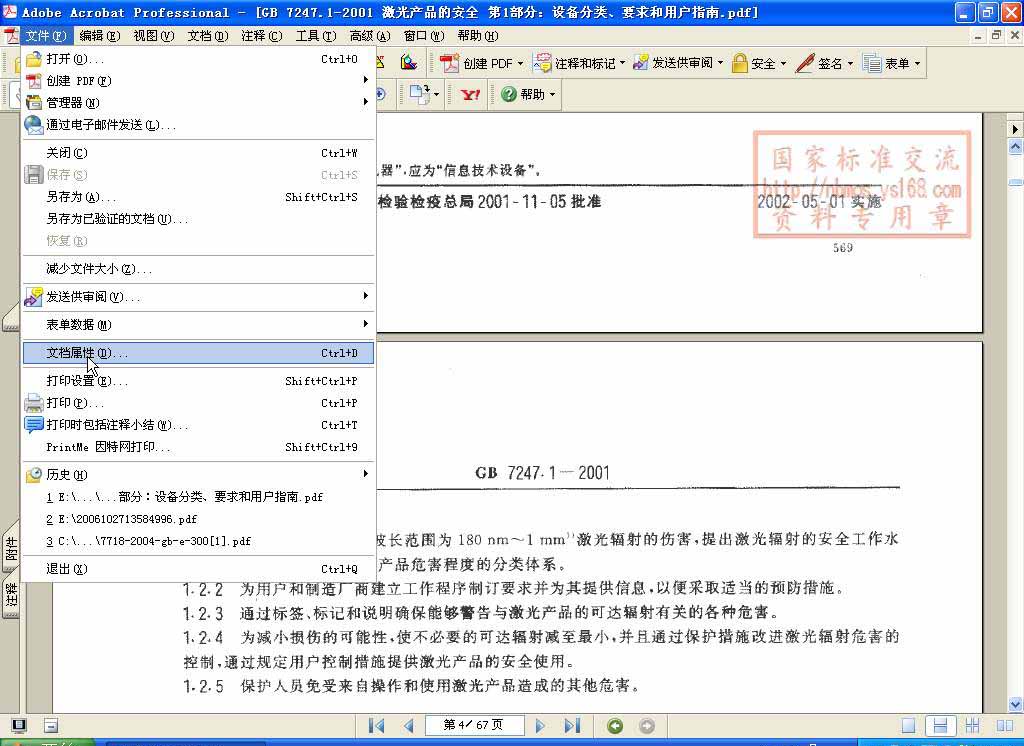Image resolution: width=1024 pixels, height=746 pixels.
Task: Select 关闭 (Close) in the File menu
Action: coord(199,153)
